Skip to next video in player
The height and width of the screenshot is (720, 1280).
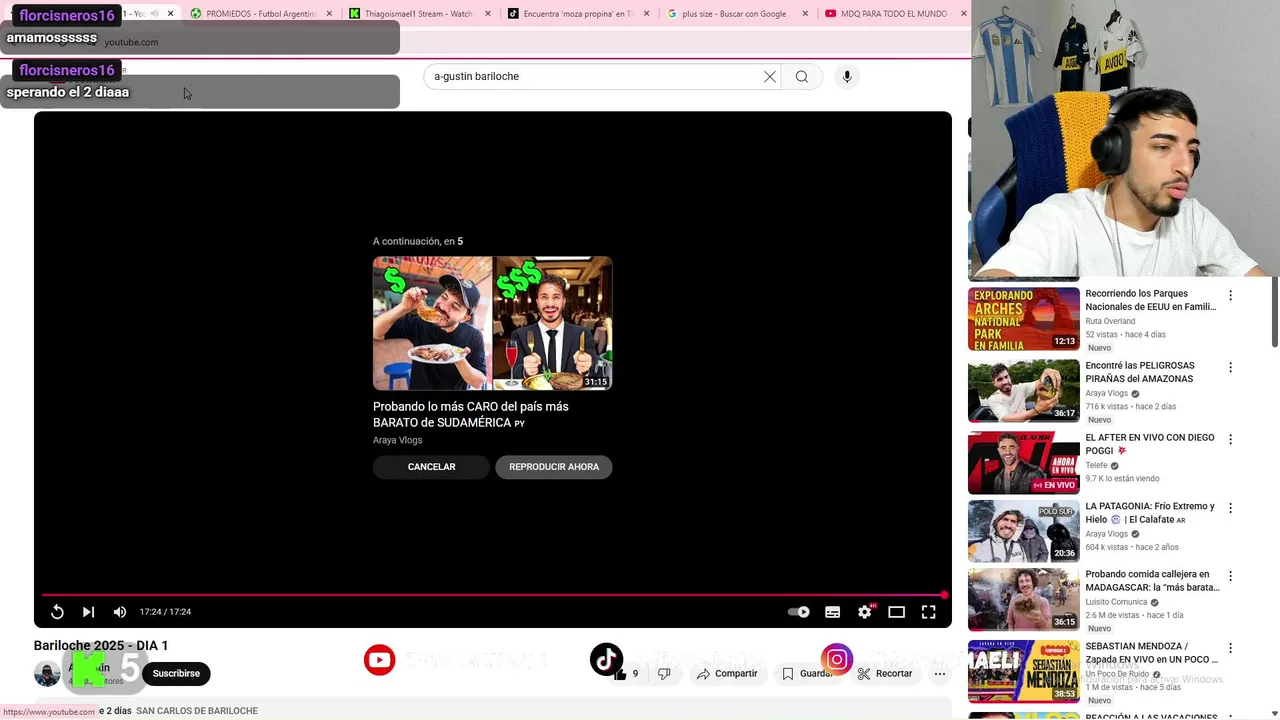click(x=88, y=612)
